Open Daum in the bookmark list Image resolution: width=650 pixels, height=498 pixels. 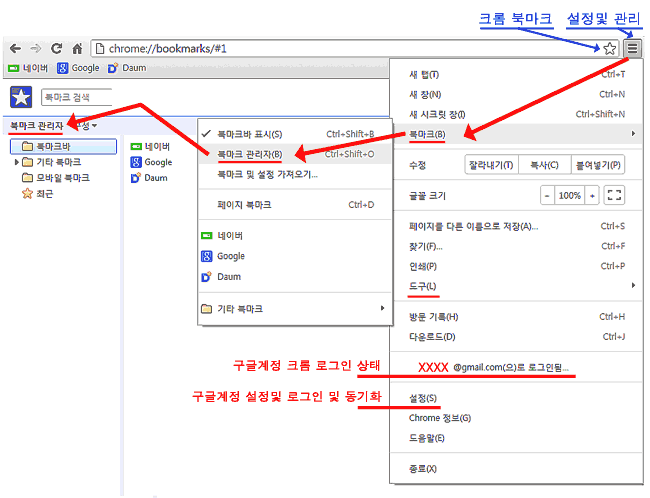point(149,178)
